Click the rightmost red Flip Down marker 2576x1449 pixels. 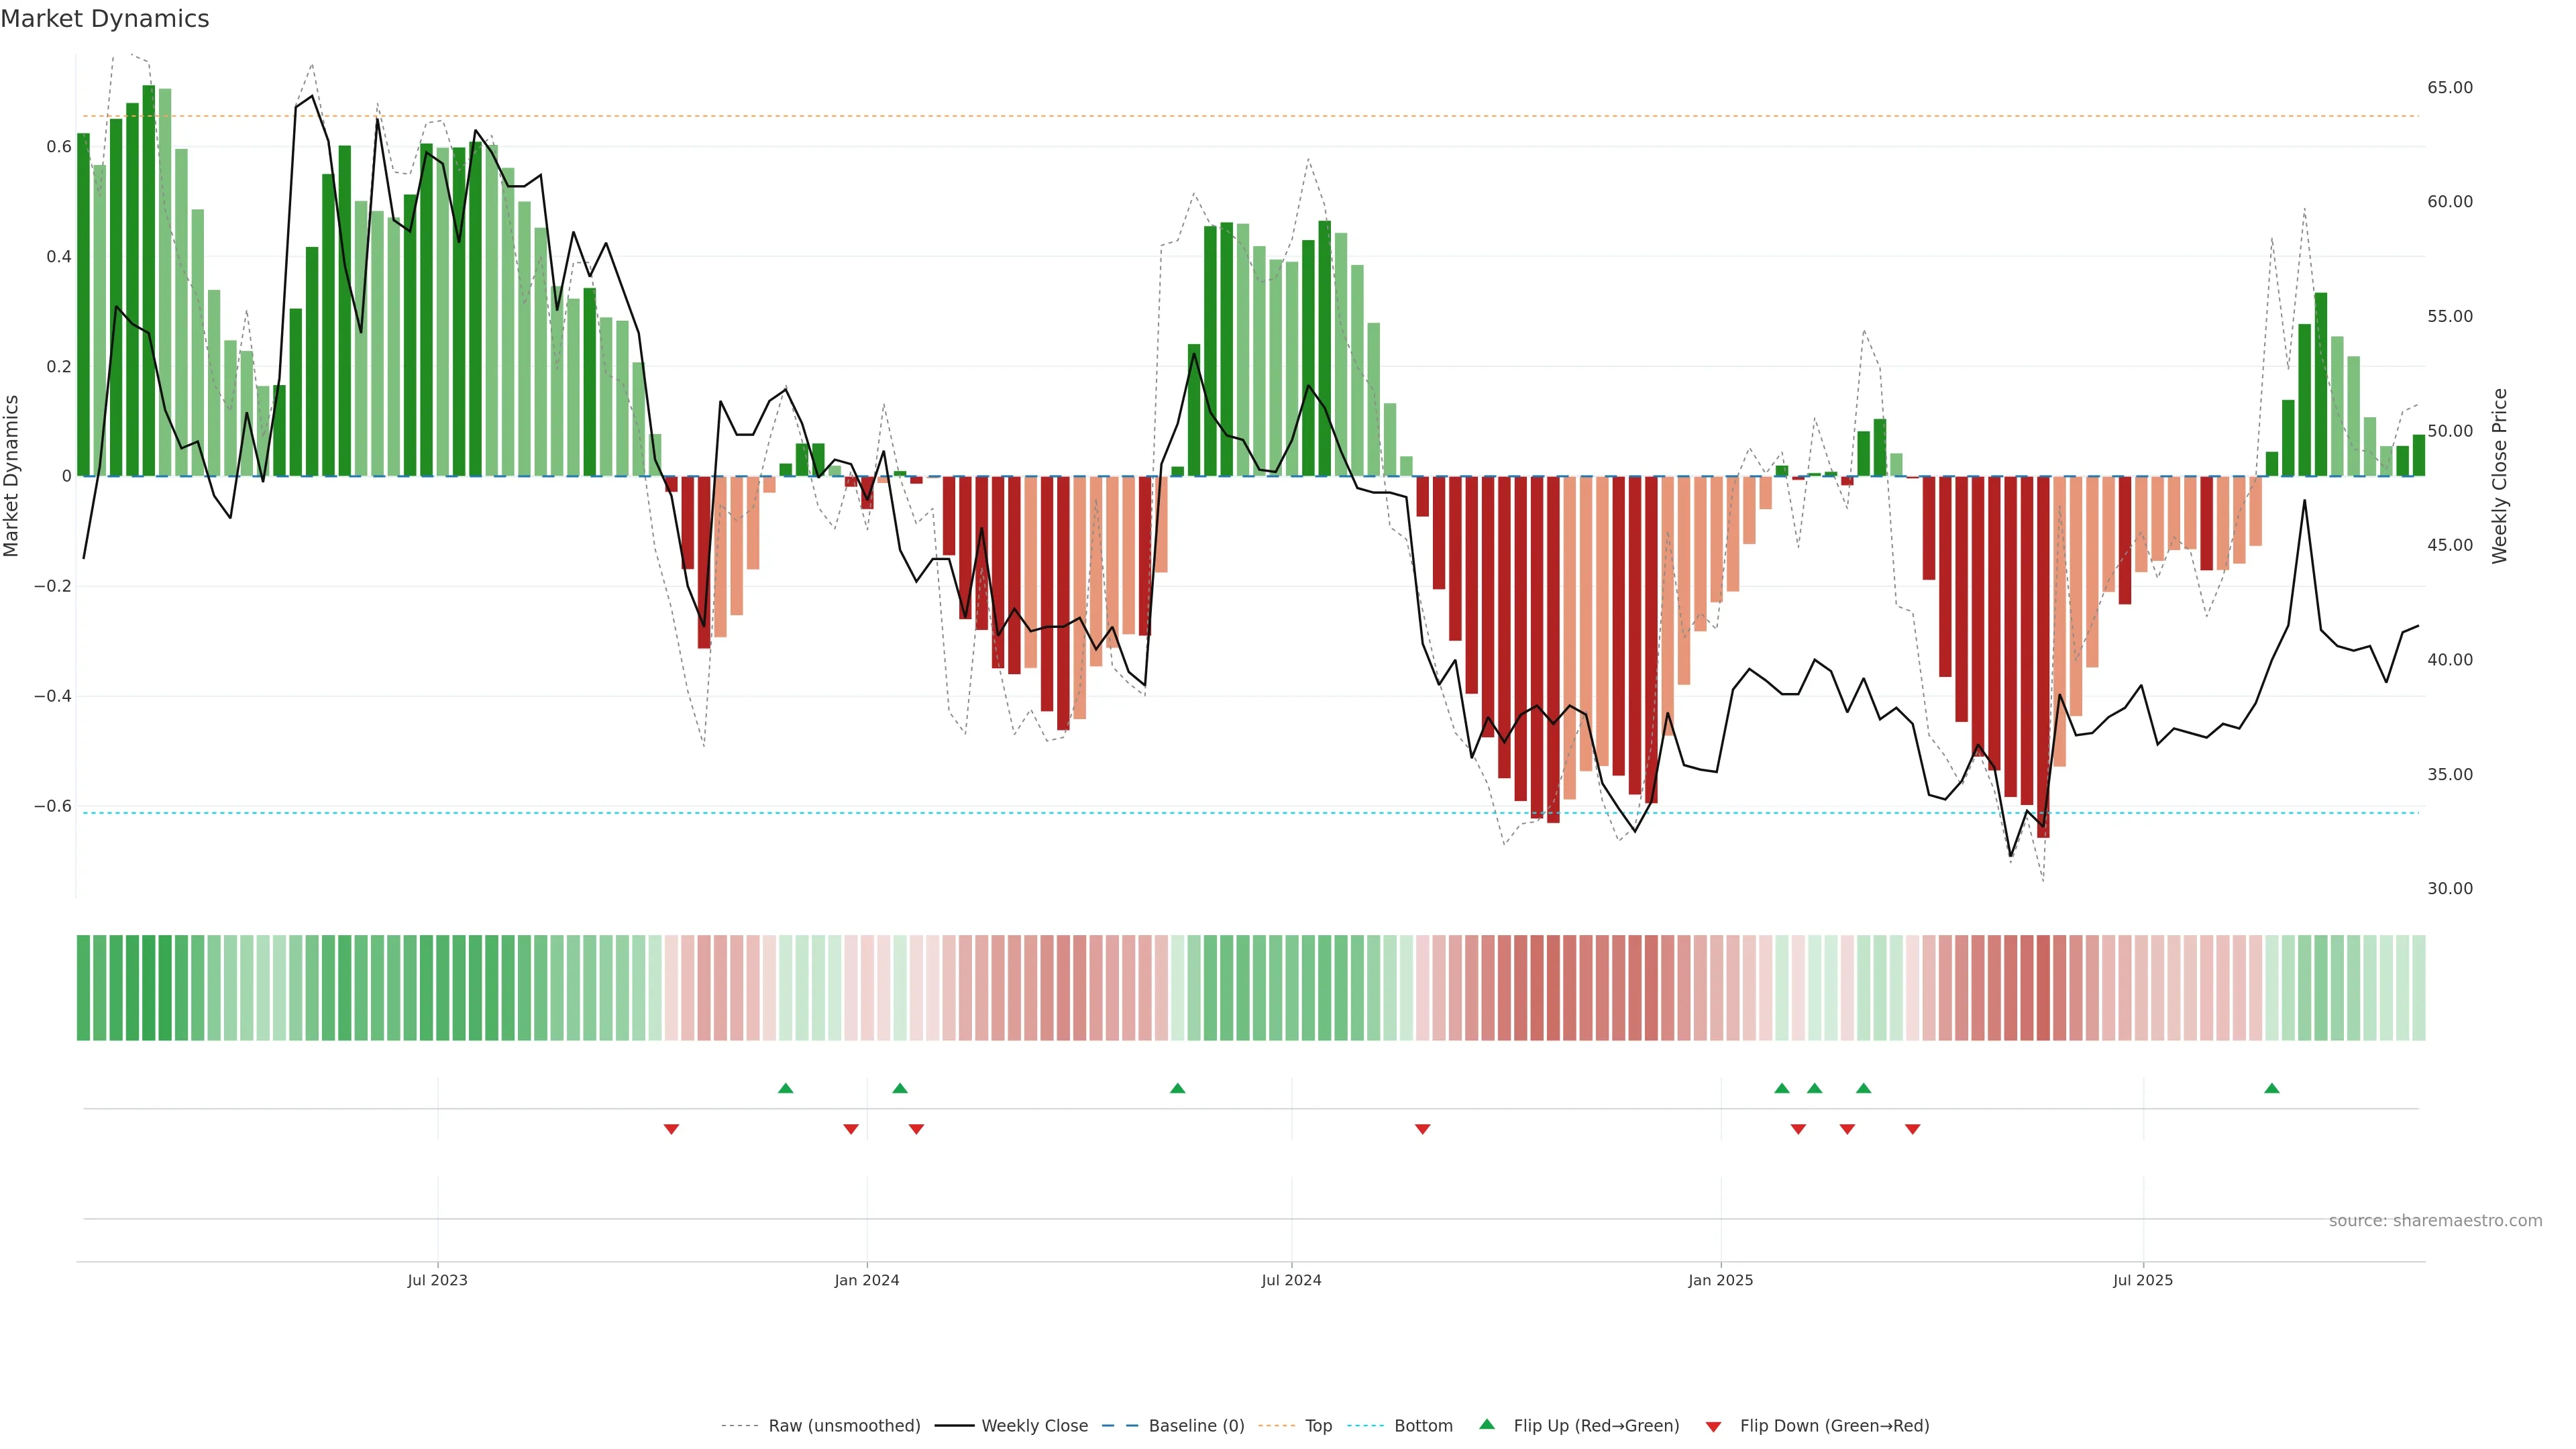(1912, 1129)
